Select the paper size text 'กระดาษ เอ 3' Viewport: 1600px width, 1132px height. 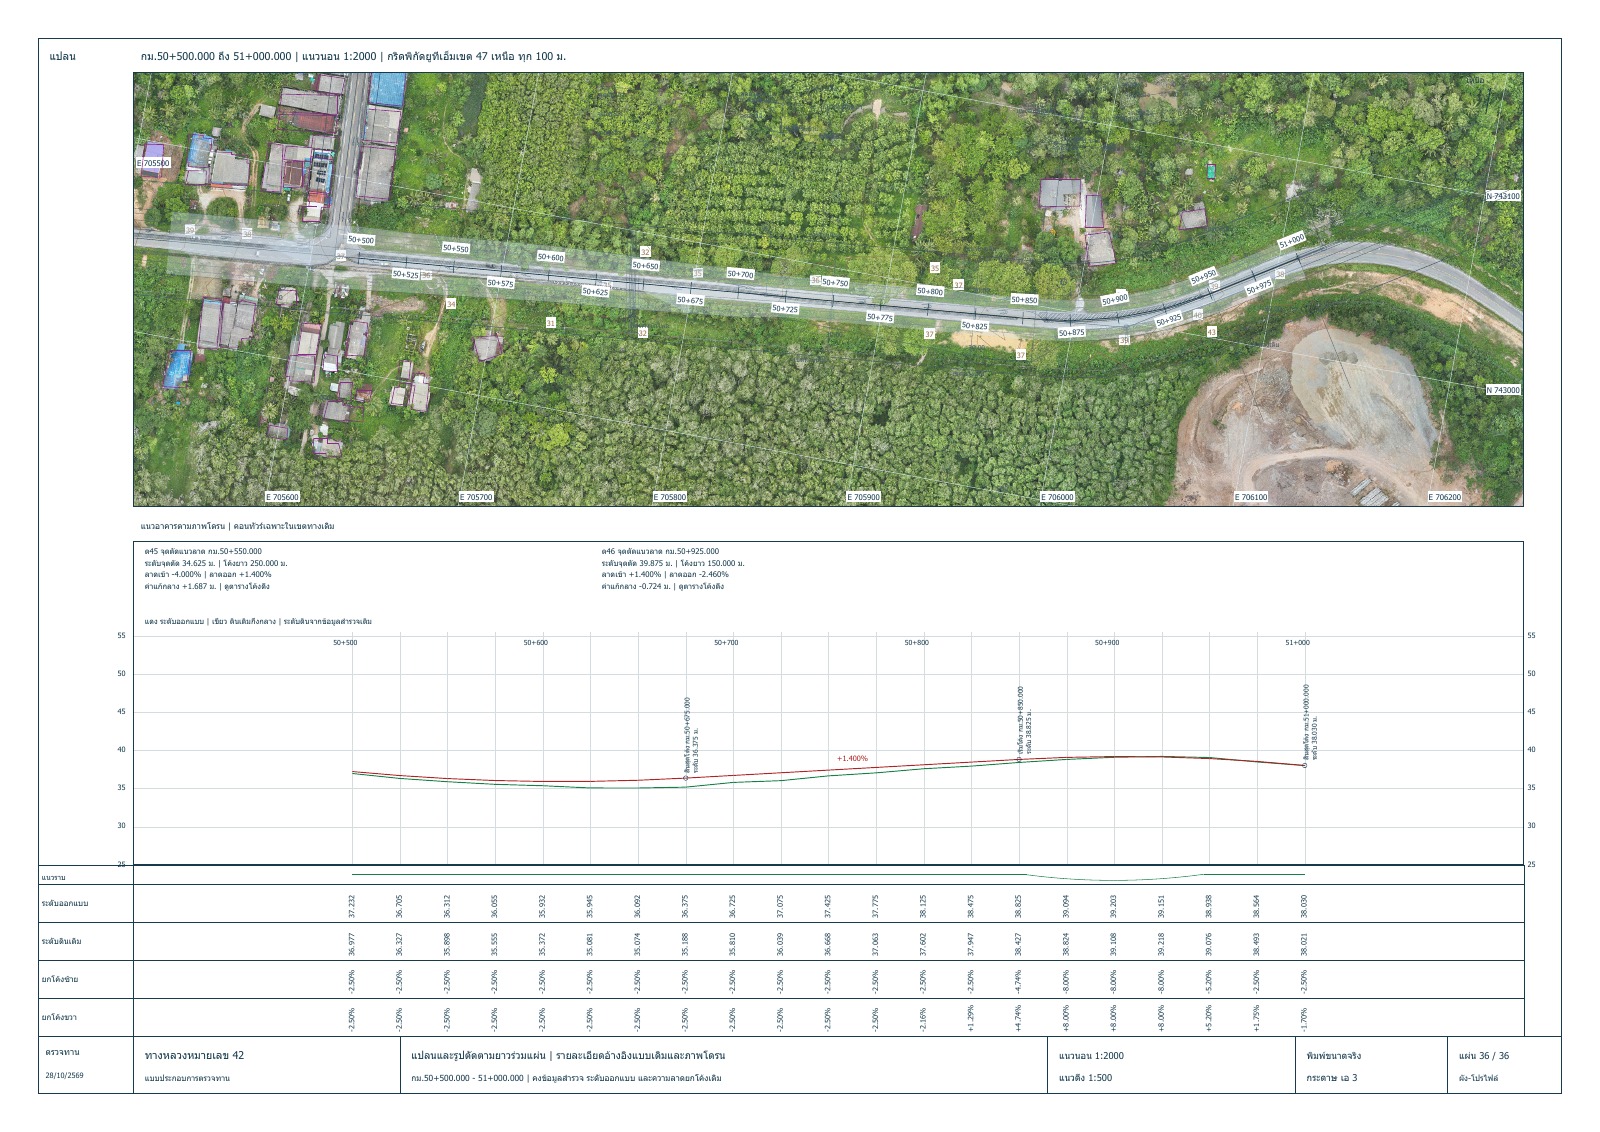(x=1332, y=1078)
